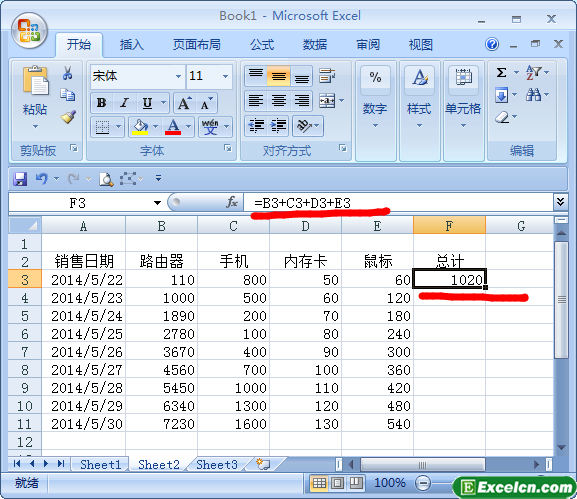577x499 pixels.
Task: Apply yellow fill color bucket
Action: point(140,127)
